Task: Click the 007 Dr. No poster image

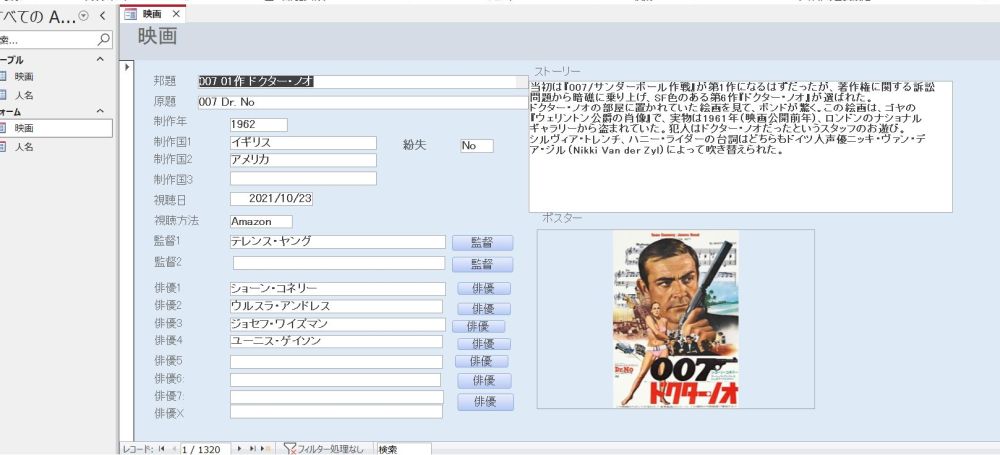Action: pos(675,319)
